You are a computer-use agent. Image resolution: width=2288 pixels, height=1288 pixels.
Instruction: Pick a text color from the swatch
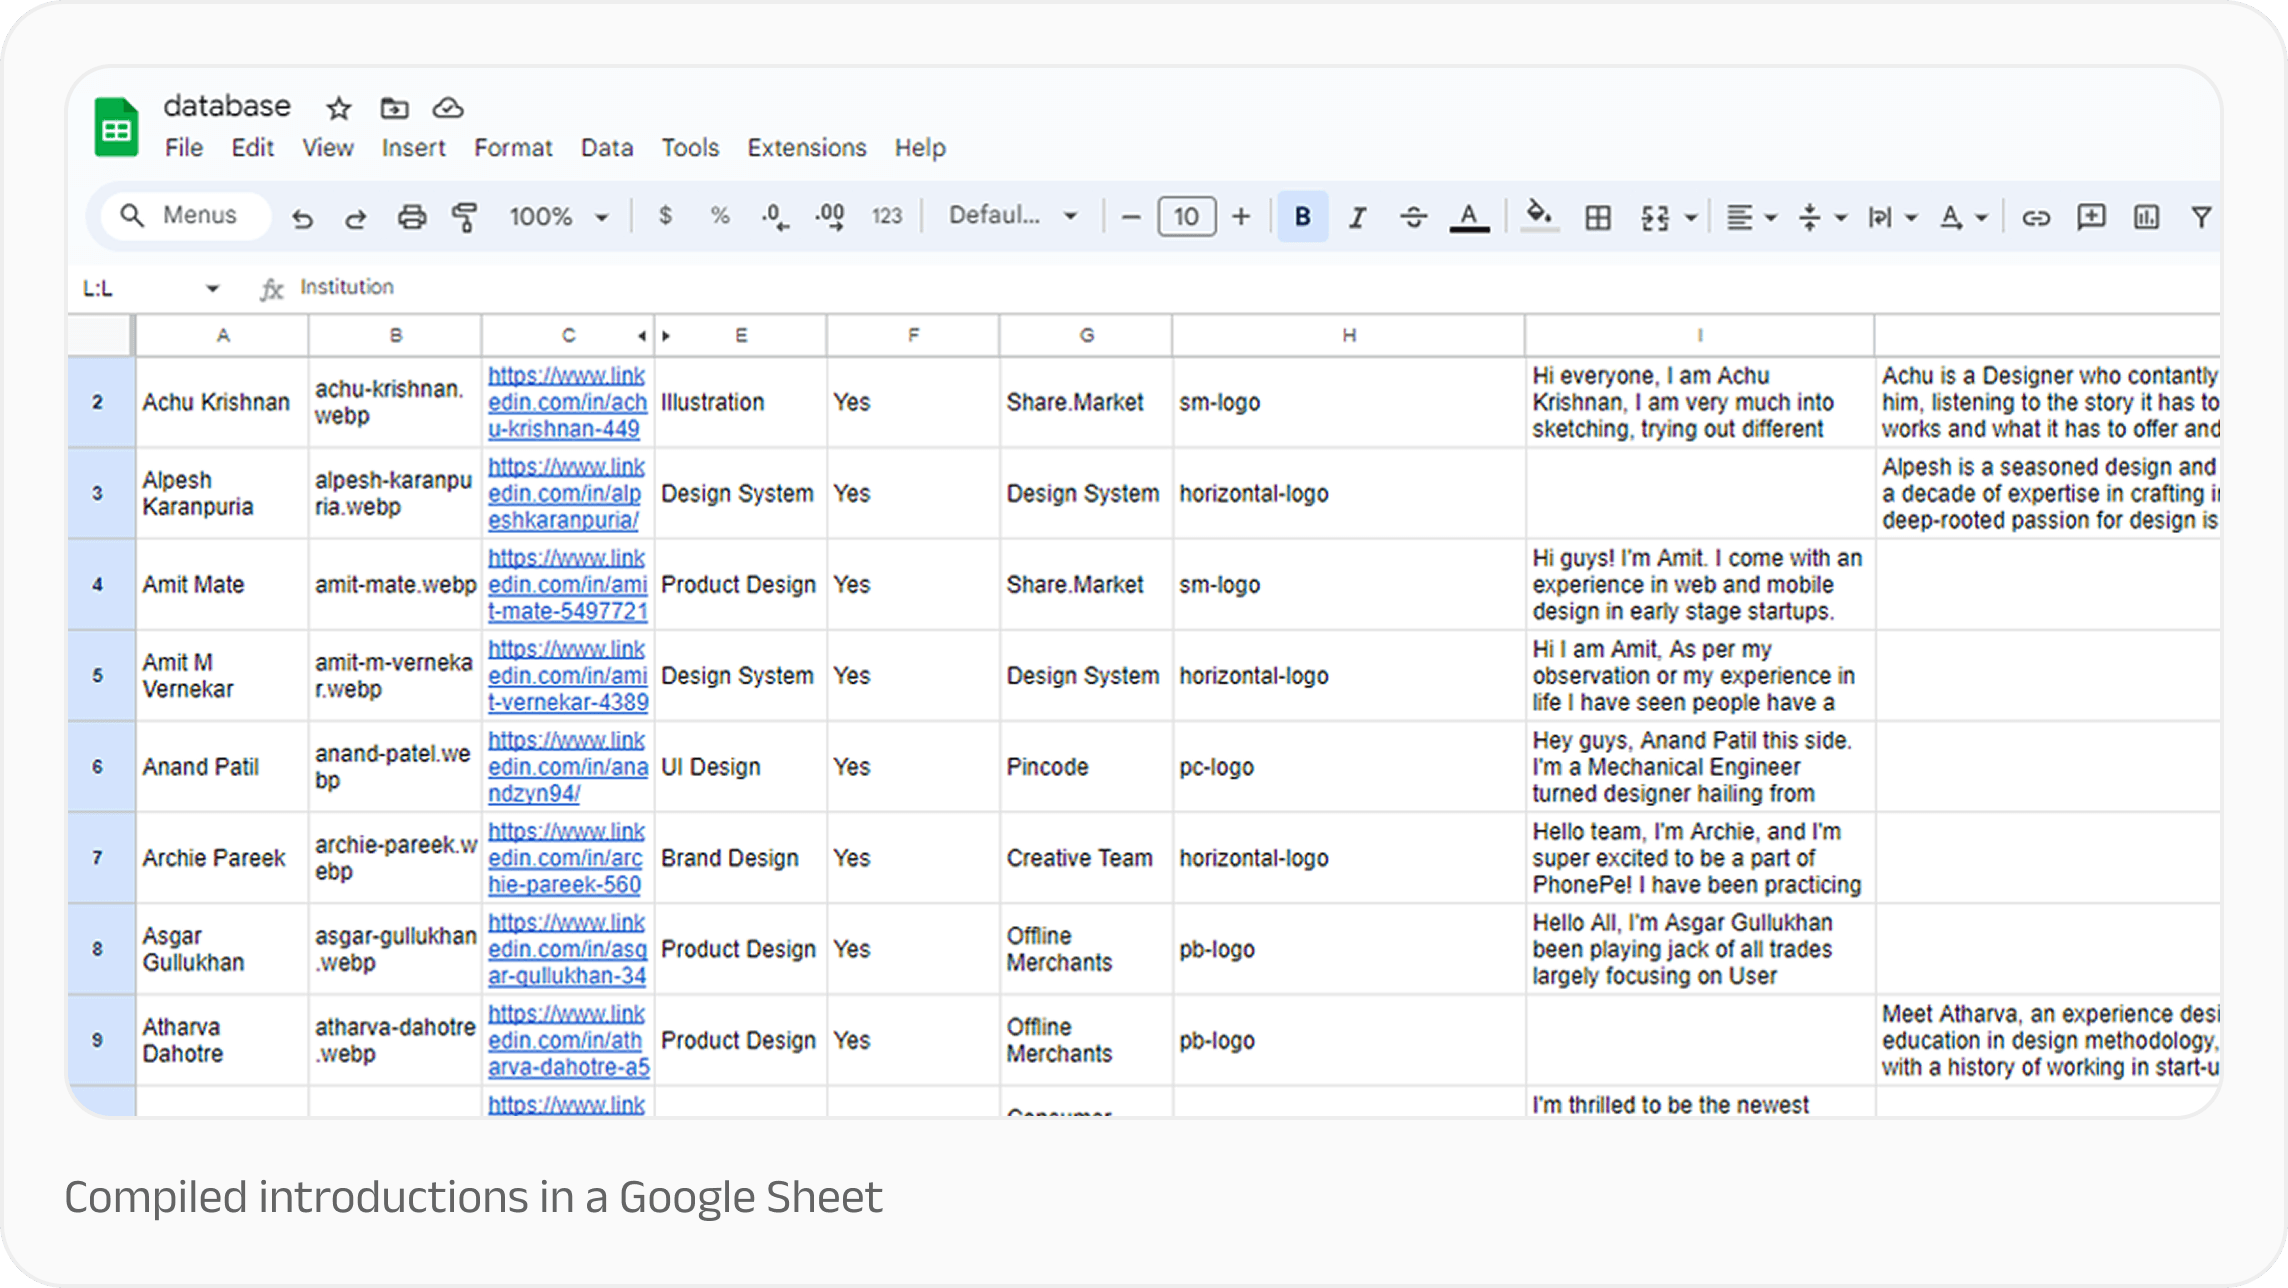(1467, 215)
